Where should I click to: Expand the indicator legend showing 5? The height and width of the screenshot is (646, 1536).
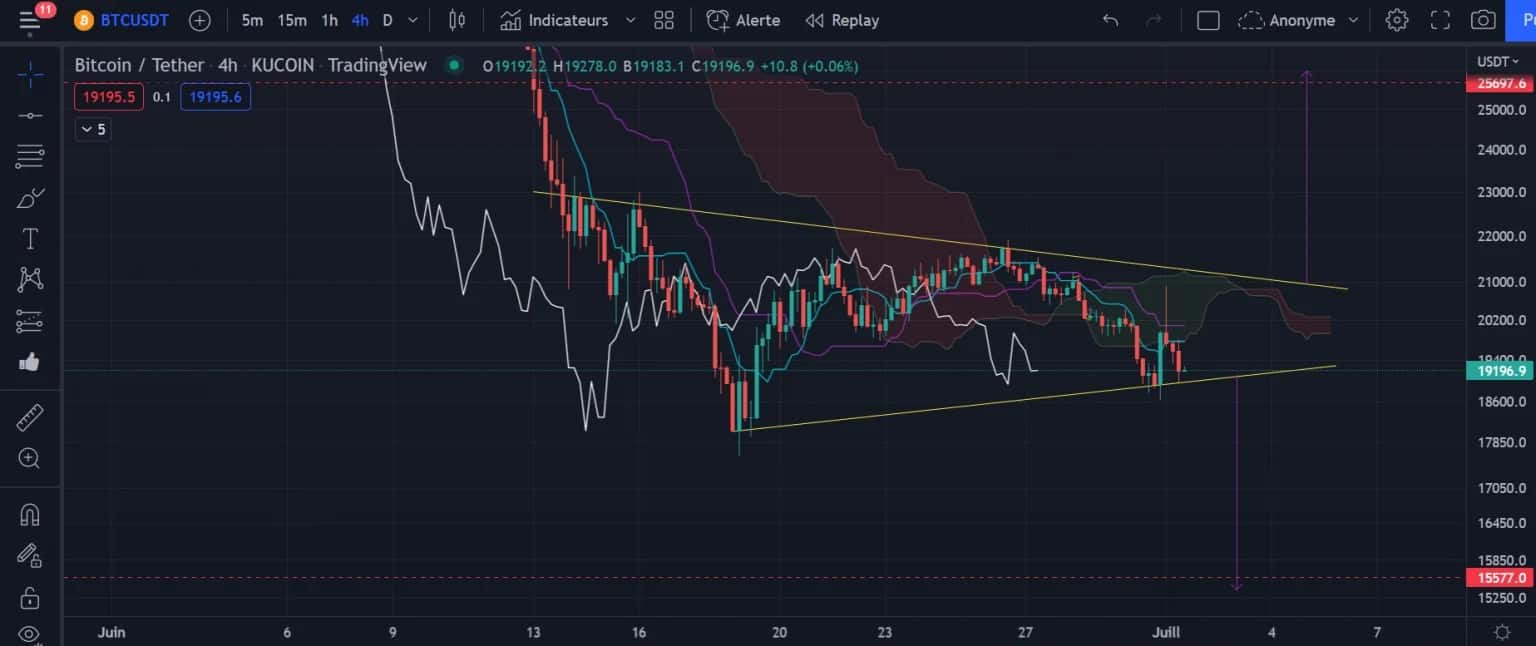[x=93, y=129]
